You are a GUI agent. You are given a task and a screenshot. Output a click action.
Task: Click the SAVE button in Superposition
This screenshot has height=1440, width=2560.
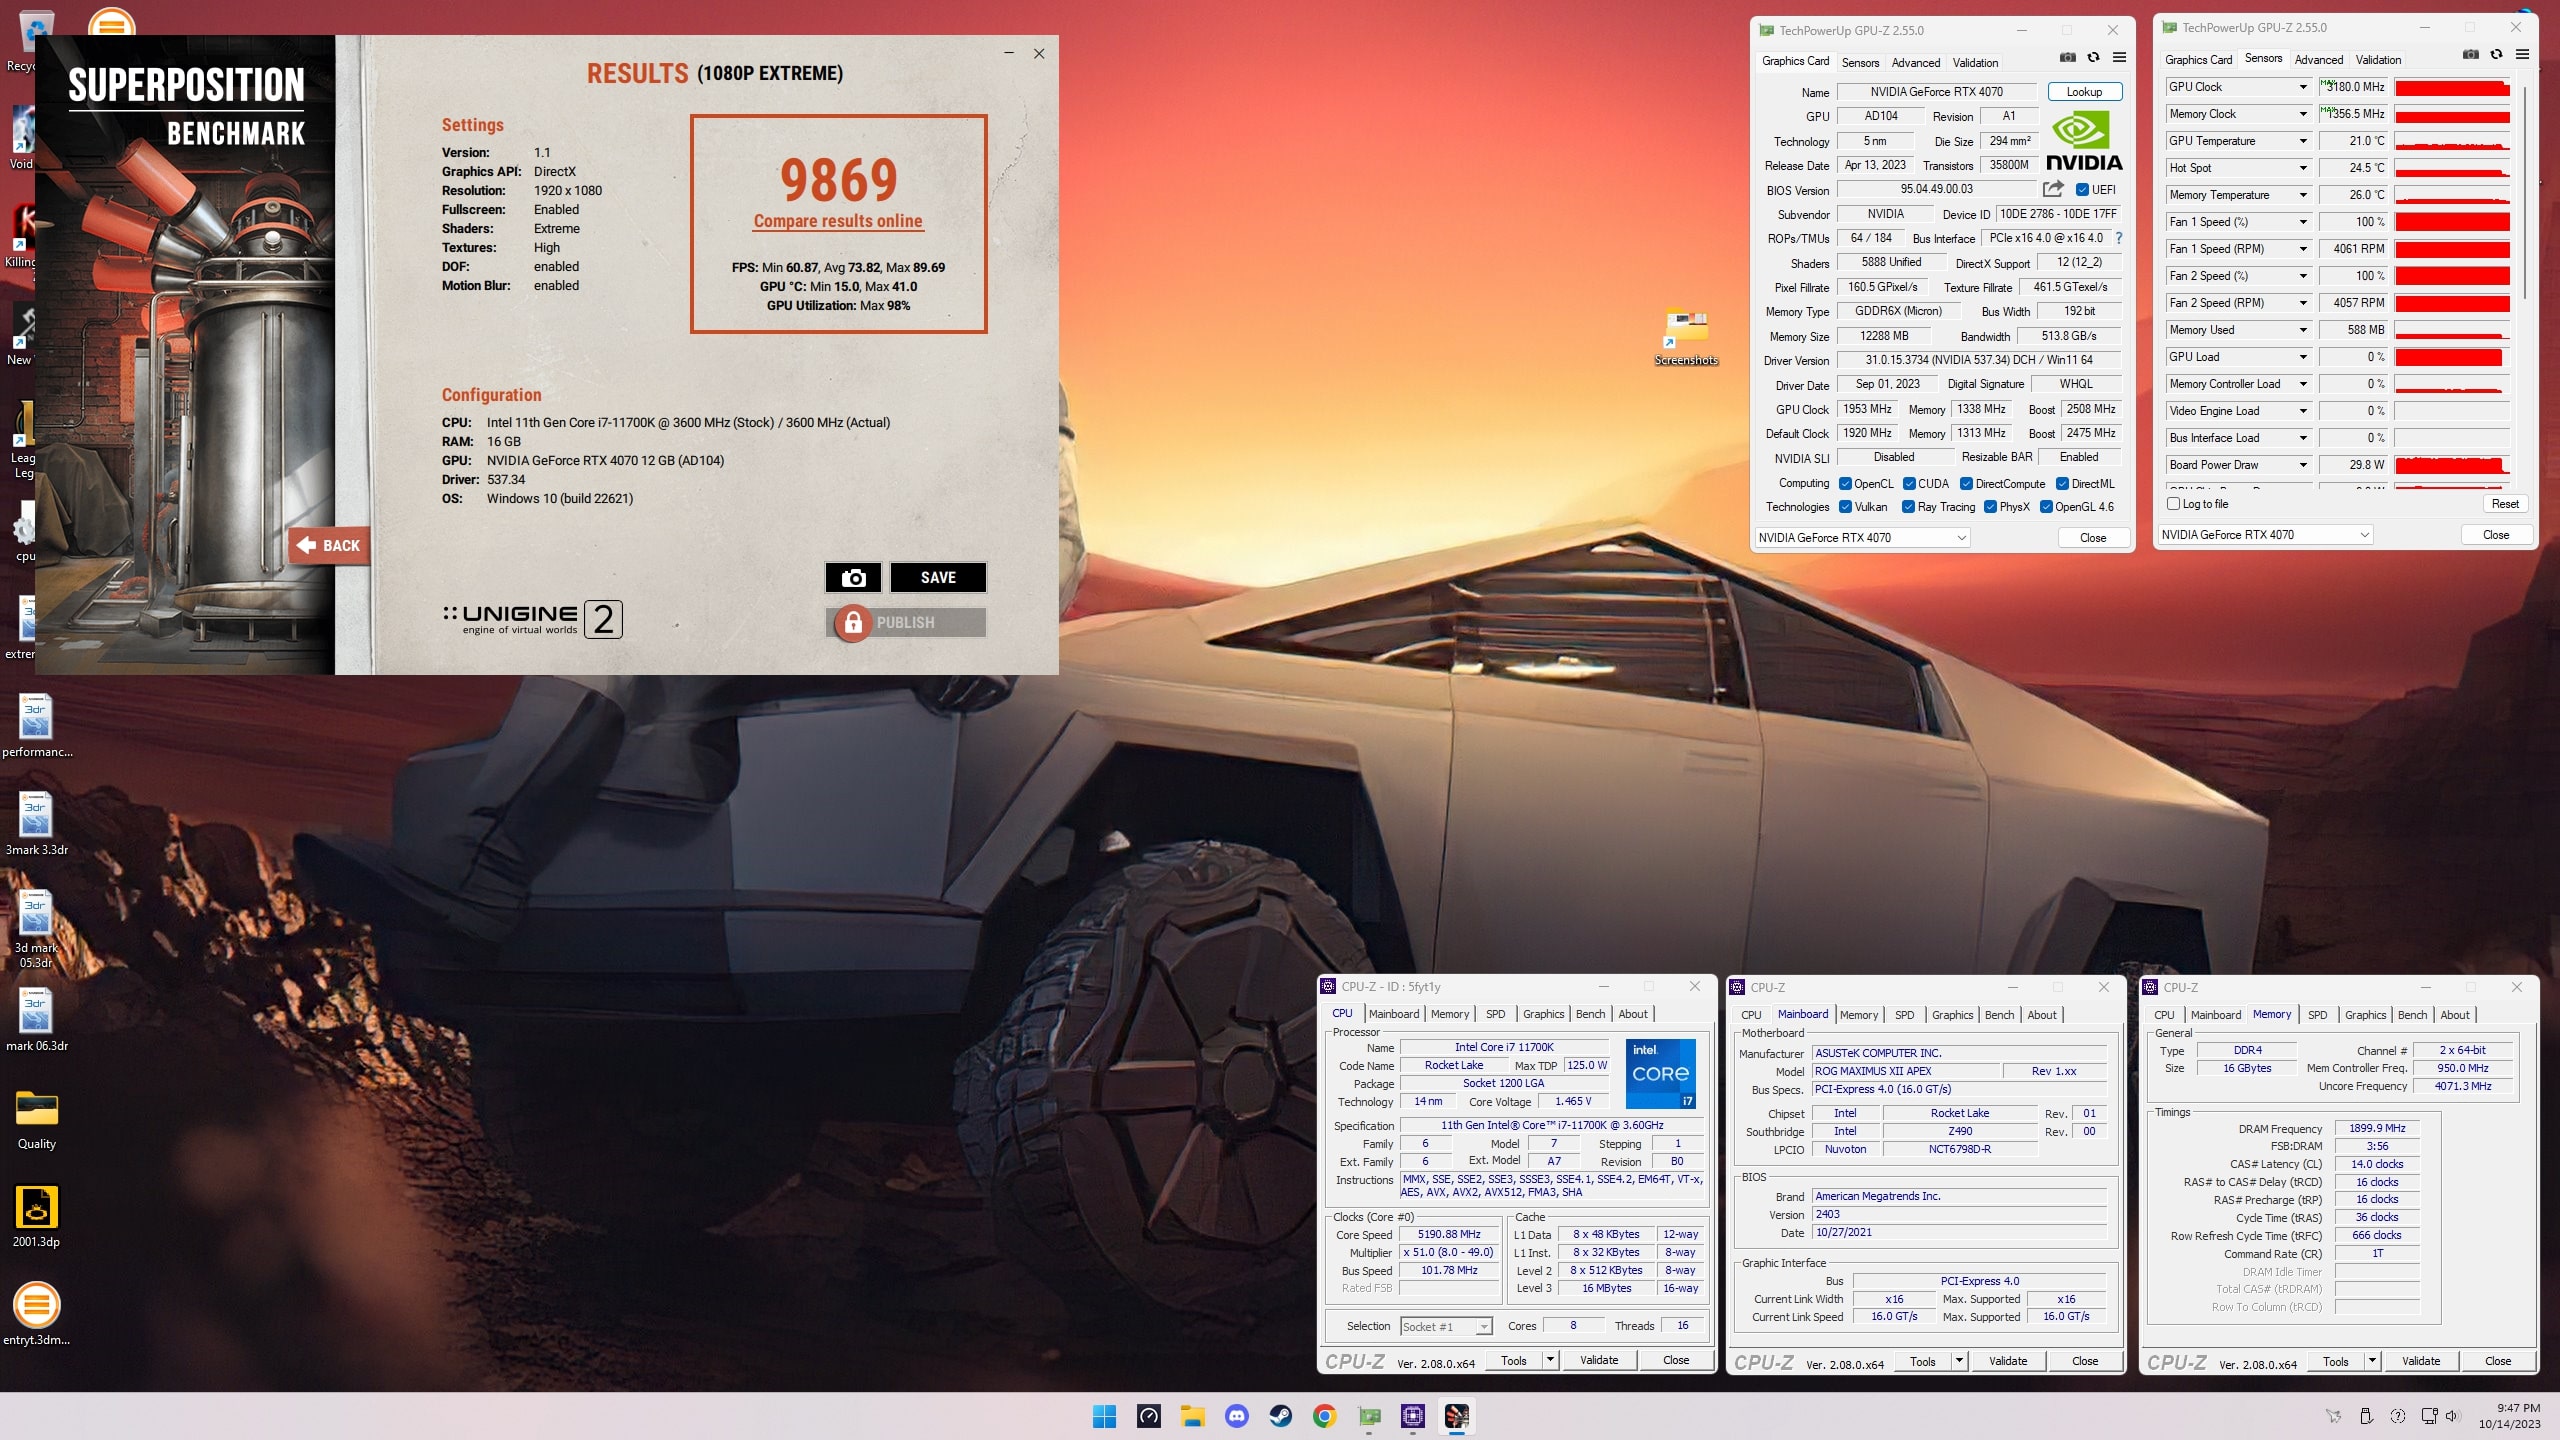938,577
